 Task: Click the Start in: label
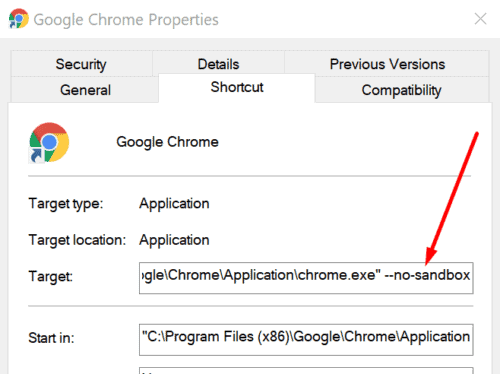pos(51,338)
